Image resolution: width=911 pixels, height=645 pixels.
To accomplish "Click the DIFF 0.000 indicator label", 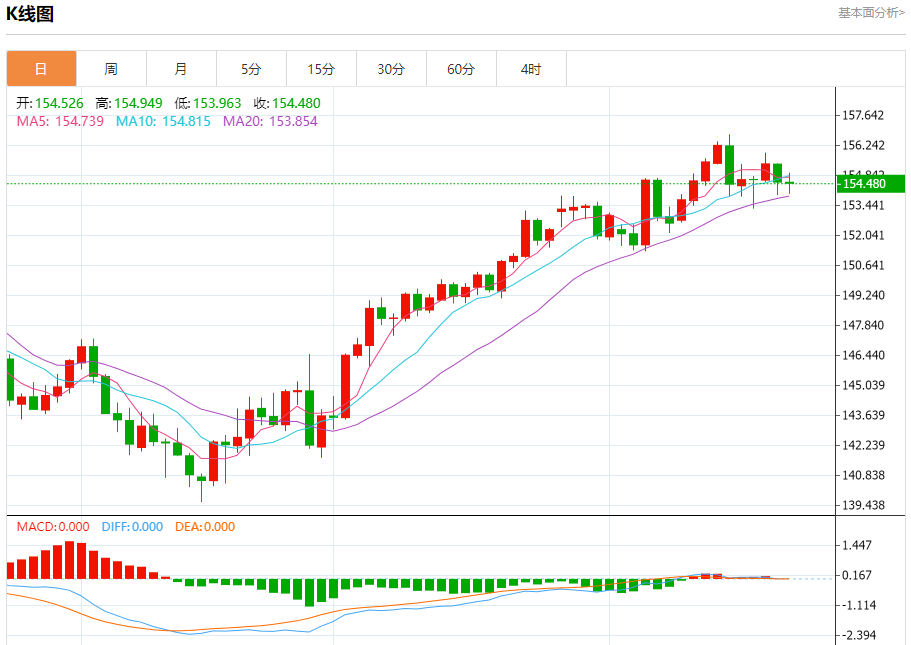I will point(132,527).
